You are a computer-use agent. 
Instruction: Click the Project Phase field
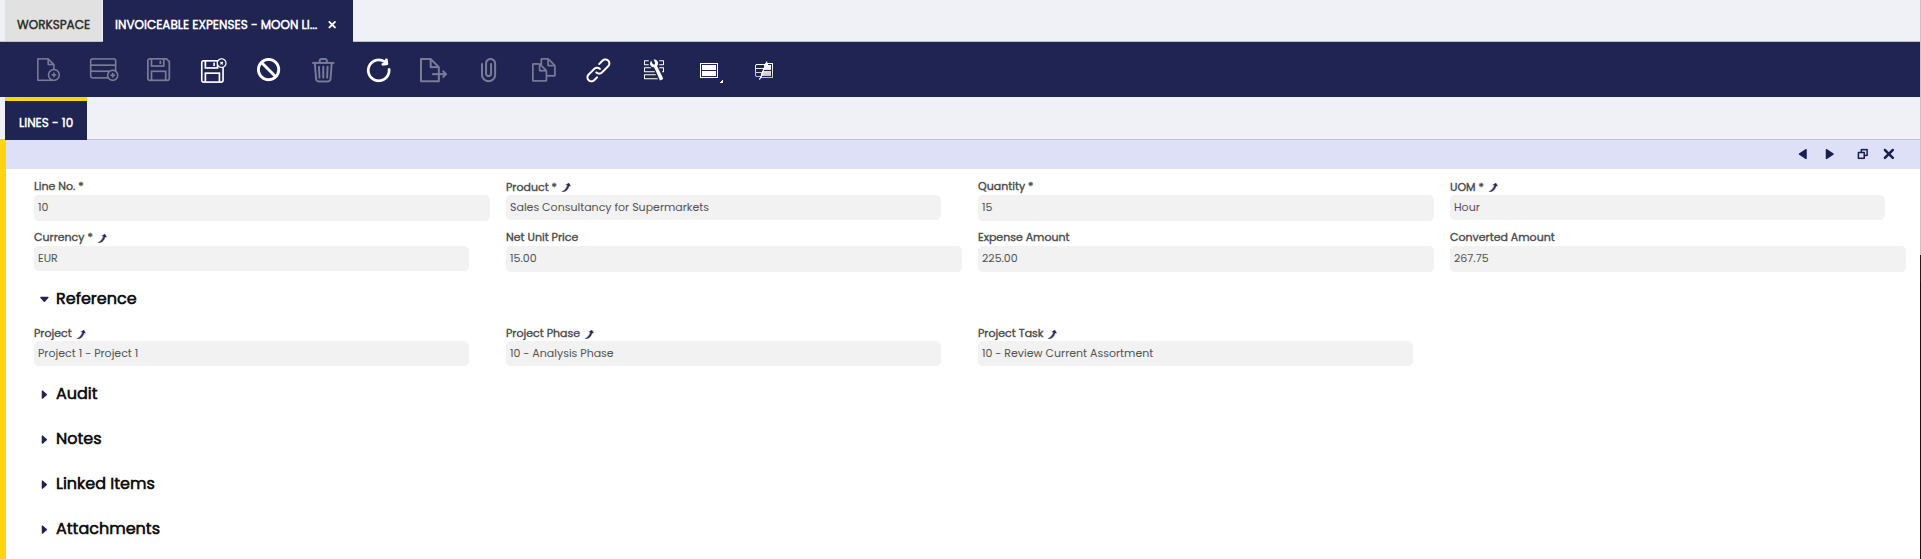click(723, 354)
